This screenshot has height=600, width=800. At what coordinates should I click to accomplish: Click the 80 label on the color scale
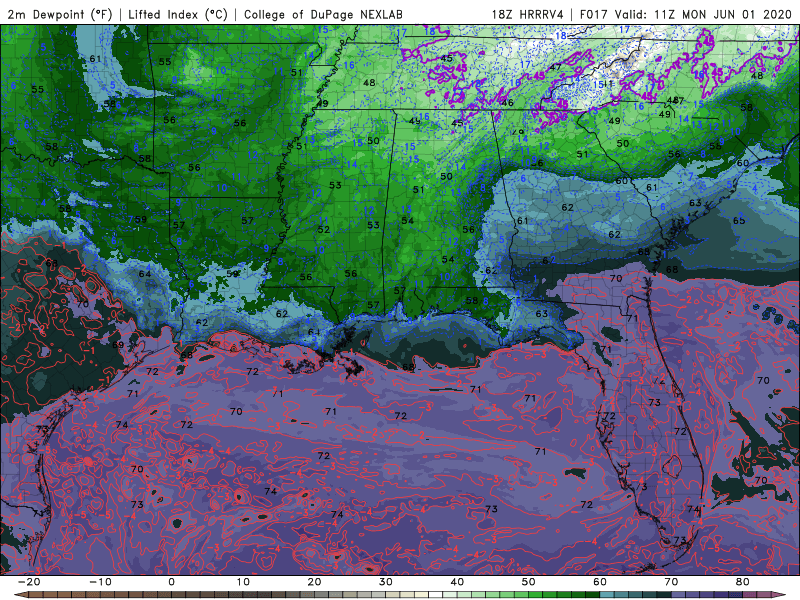[743, 582]
